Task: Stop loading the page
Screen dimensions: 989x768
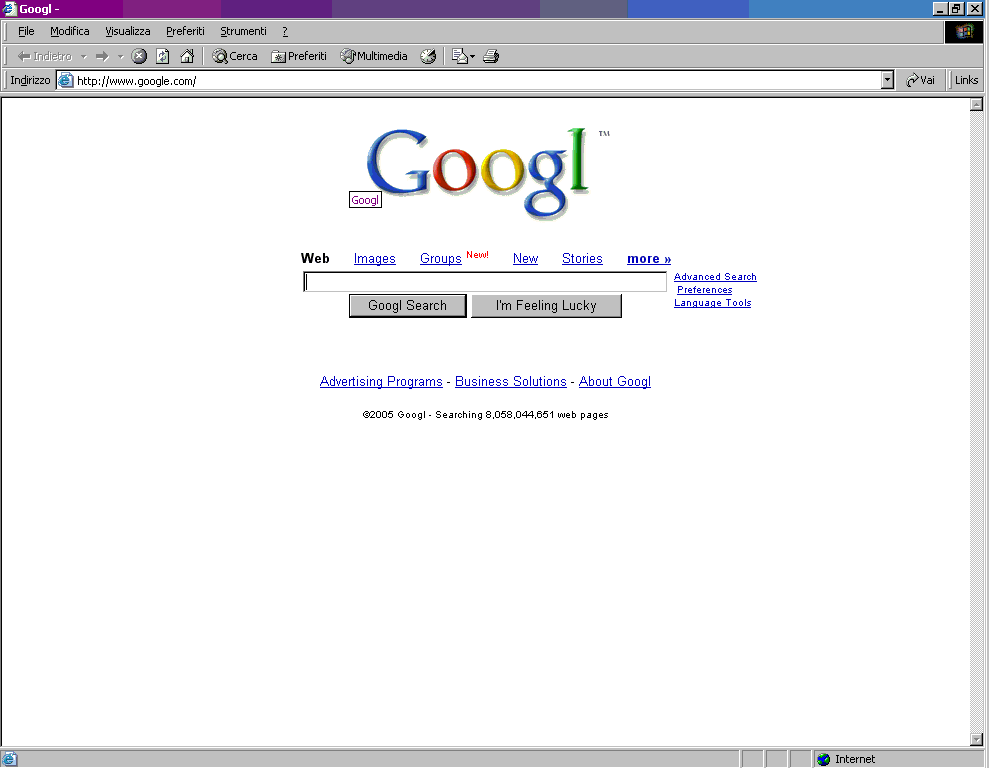Action: 139,56
